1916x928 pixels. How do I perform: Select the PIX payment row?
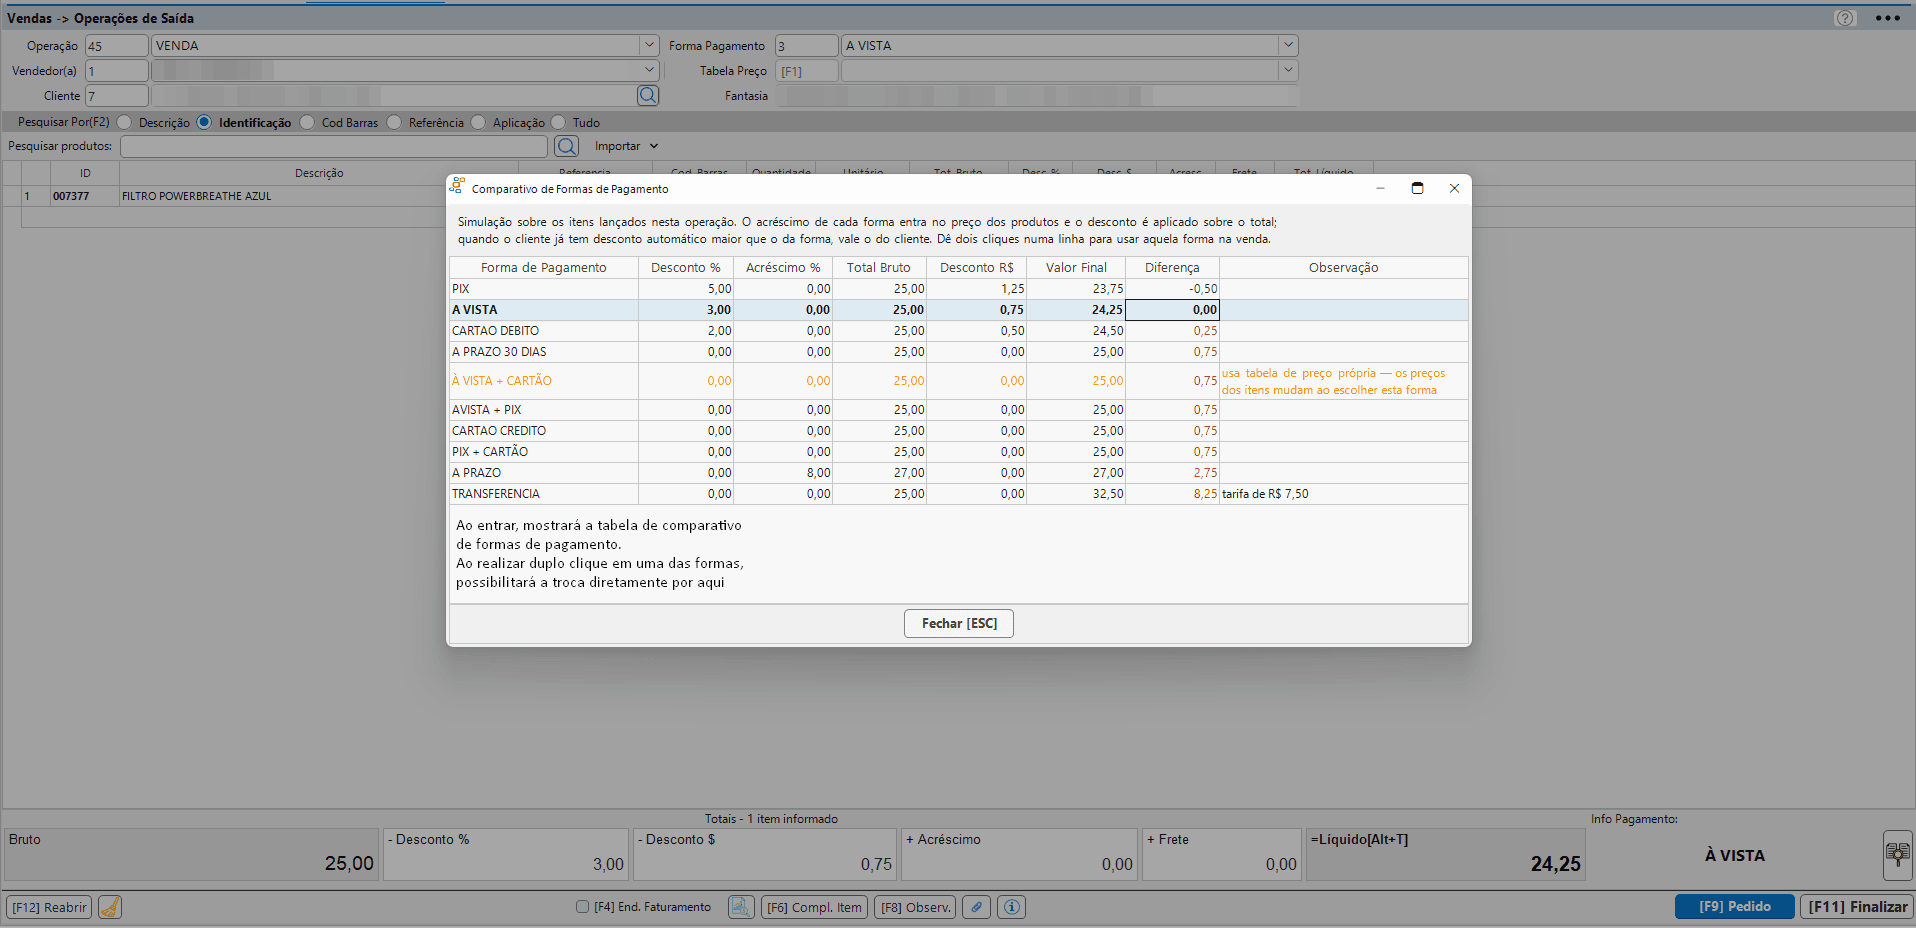(959, 289)
